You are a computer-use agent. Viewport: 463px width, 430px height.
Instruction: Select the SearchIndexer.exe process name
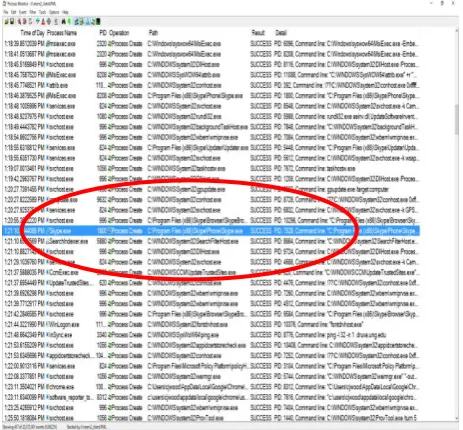pyautogui.click(x=68, y=241)
